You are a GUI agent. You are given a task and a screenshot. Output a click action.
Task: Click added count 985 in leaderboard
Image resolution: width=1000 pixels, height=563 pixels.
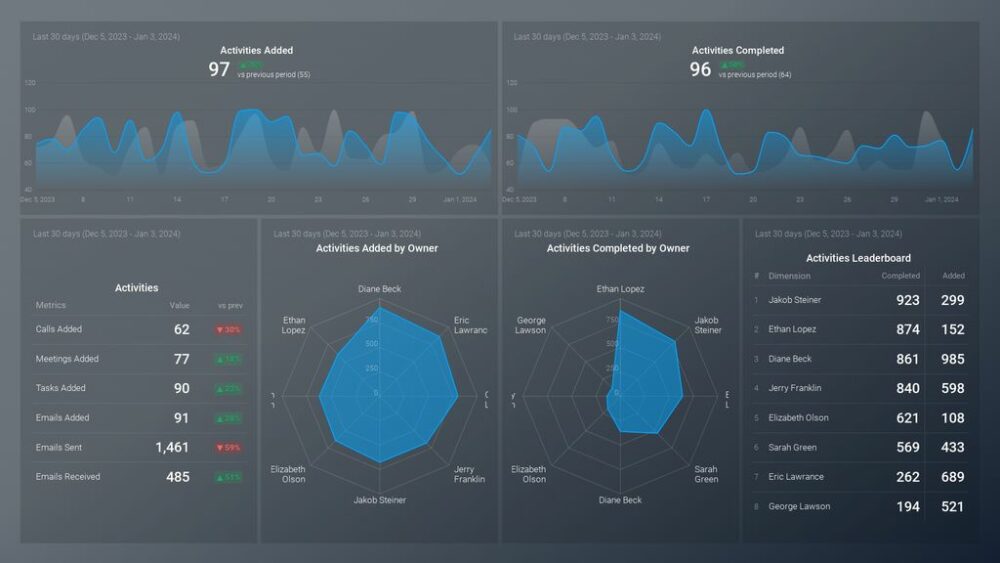click(x=953, y=359)
